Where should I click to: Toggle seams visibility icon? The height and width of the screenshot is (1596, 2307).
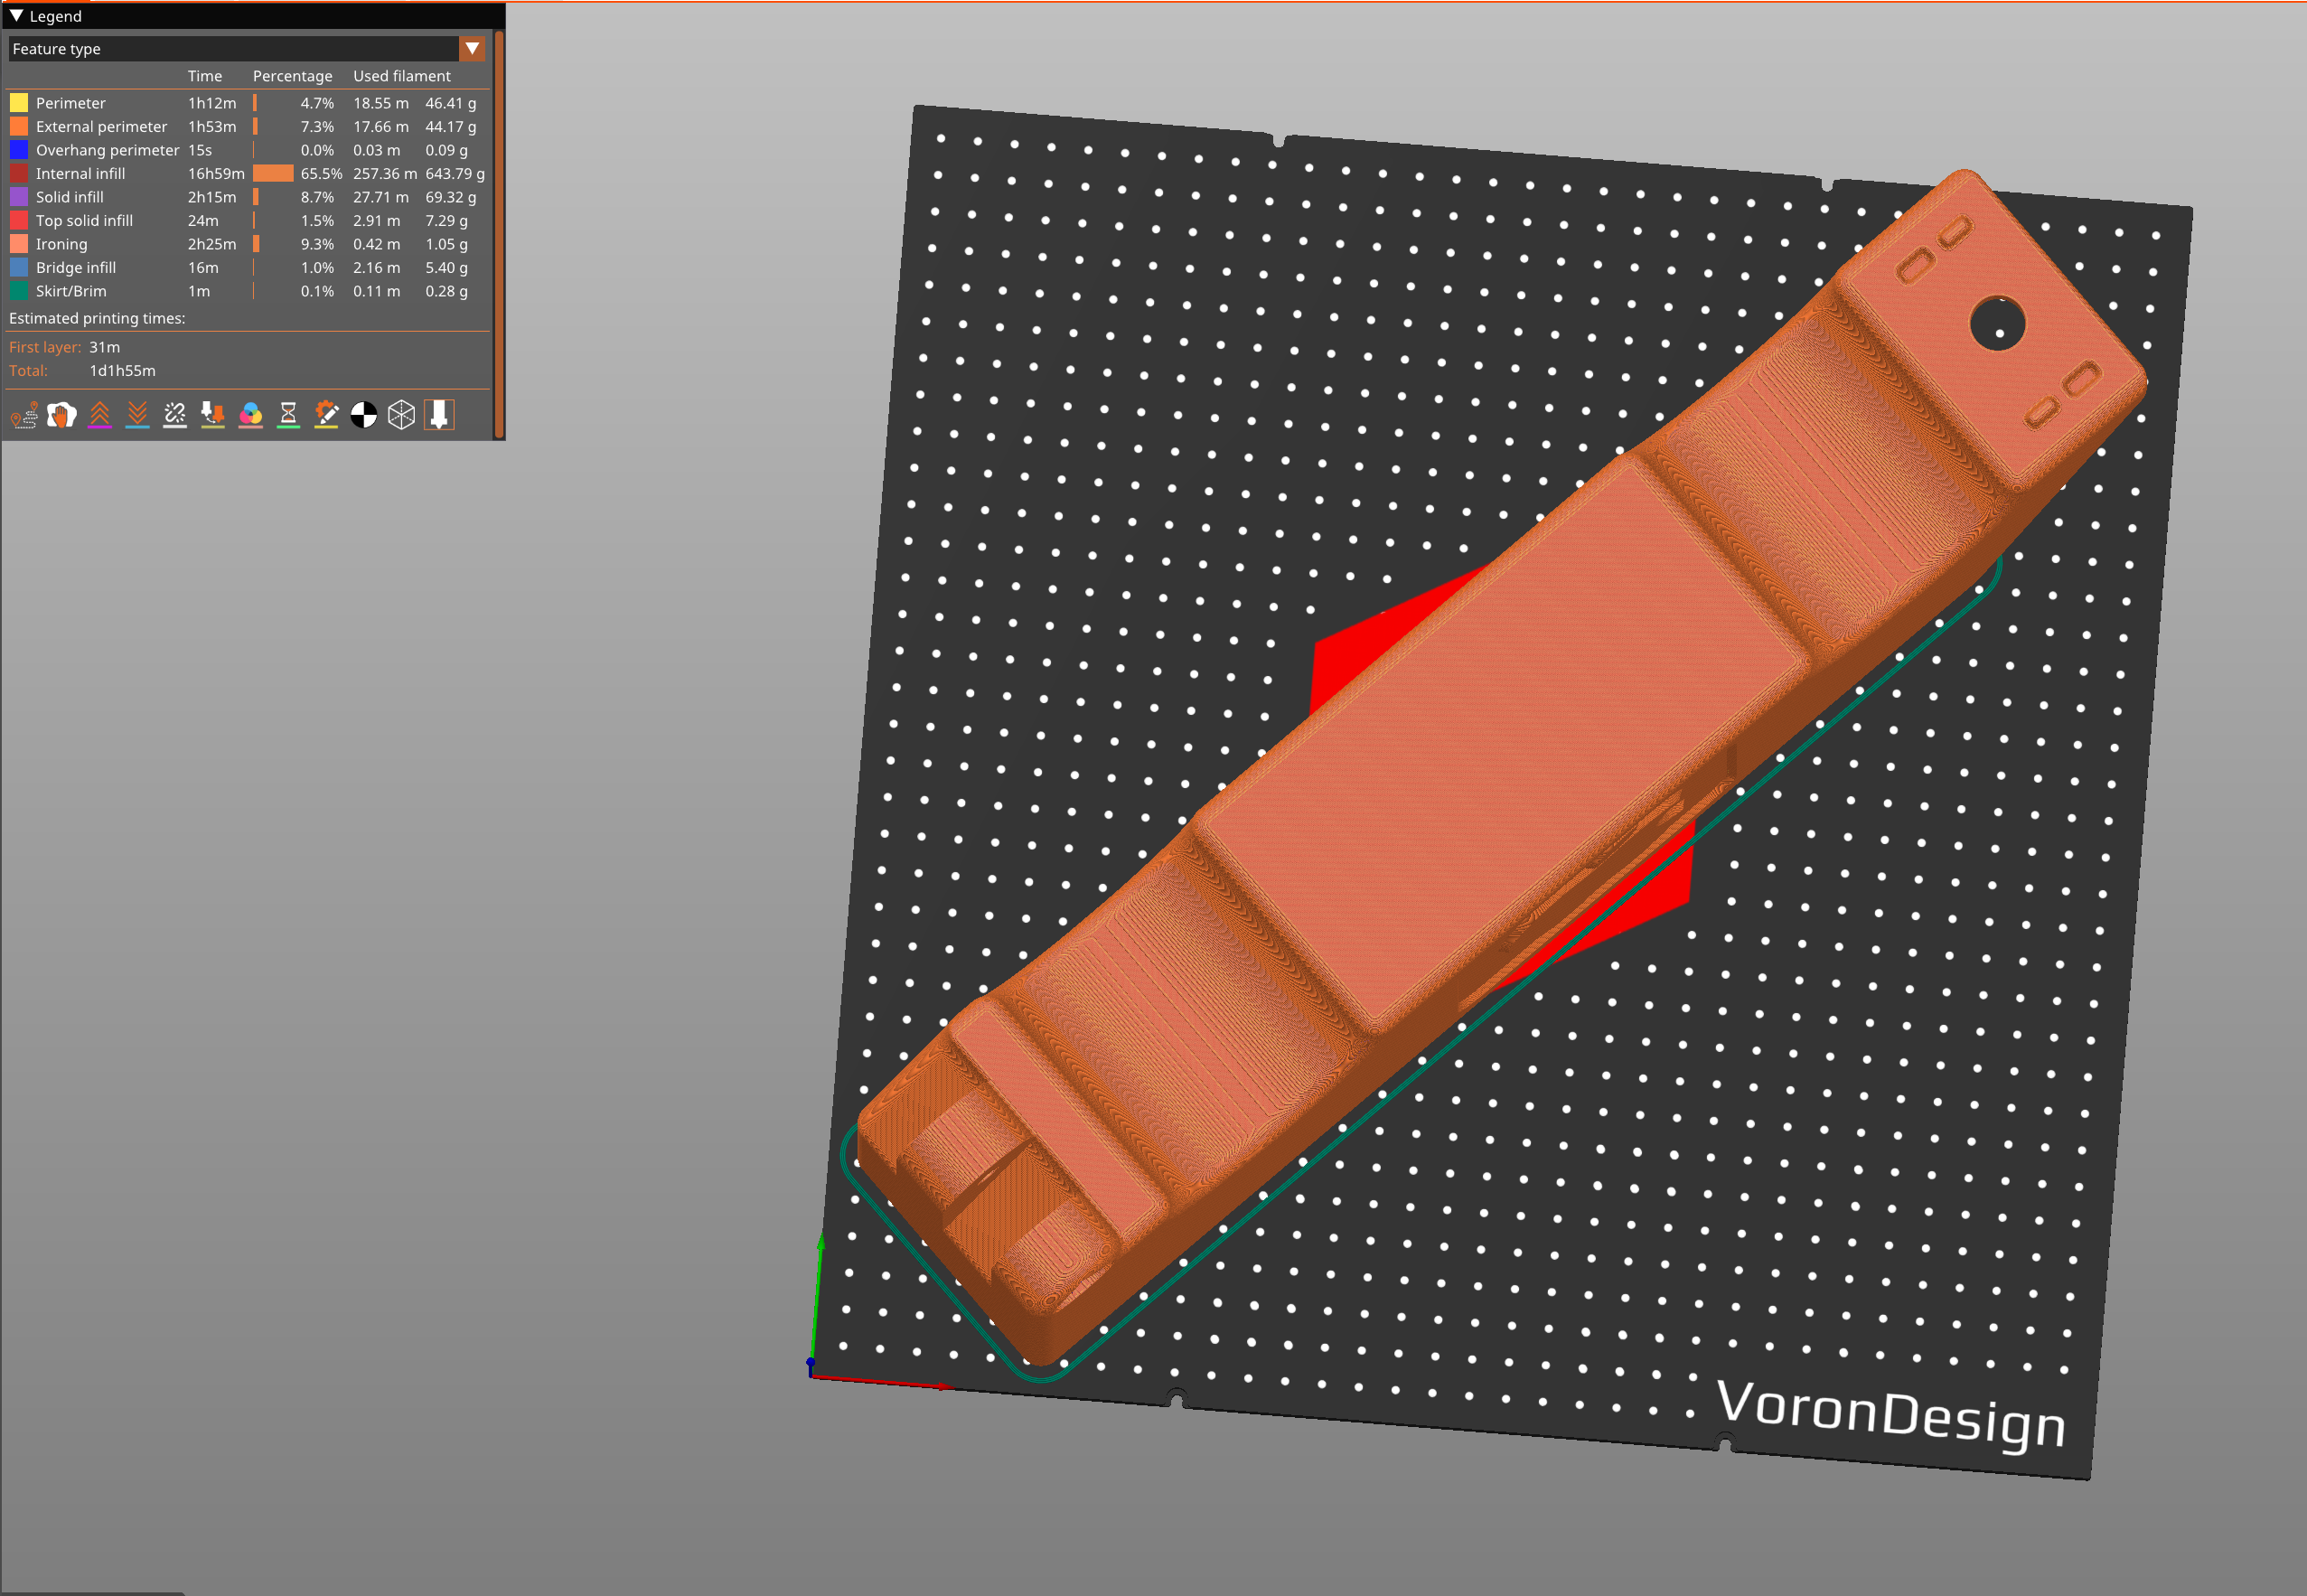click(x=175, y=415)
